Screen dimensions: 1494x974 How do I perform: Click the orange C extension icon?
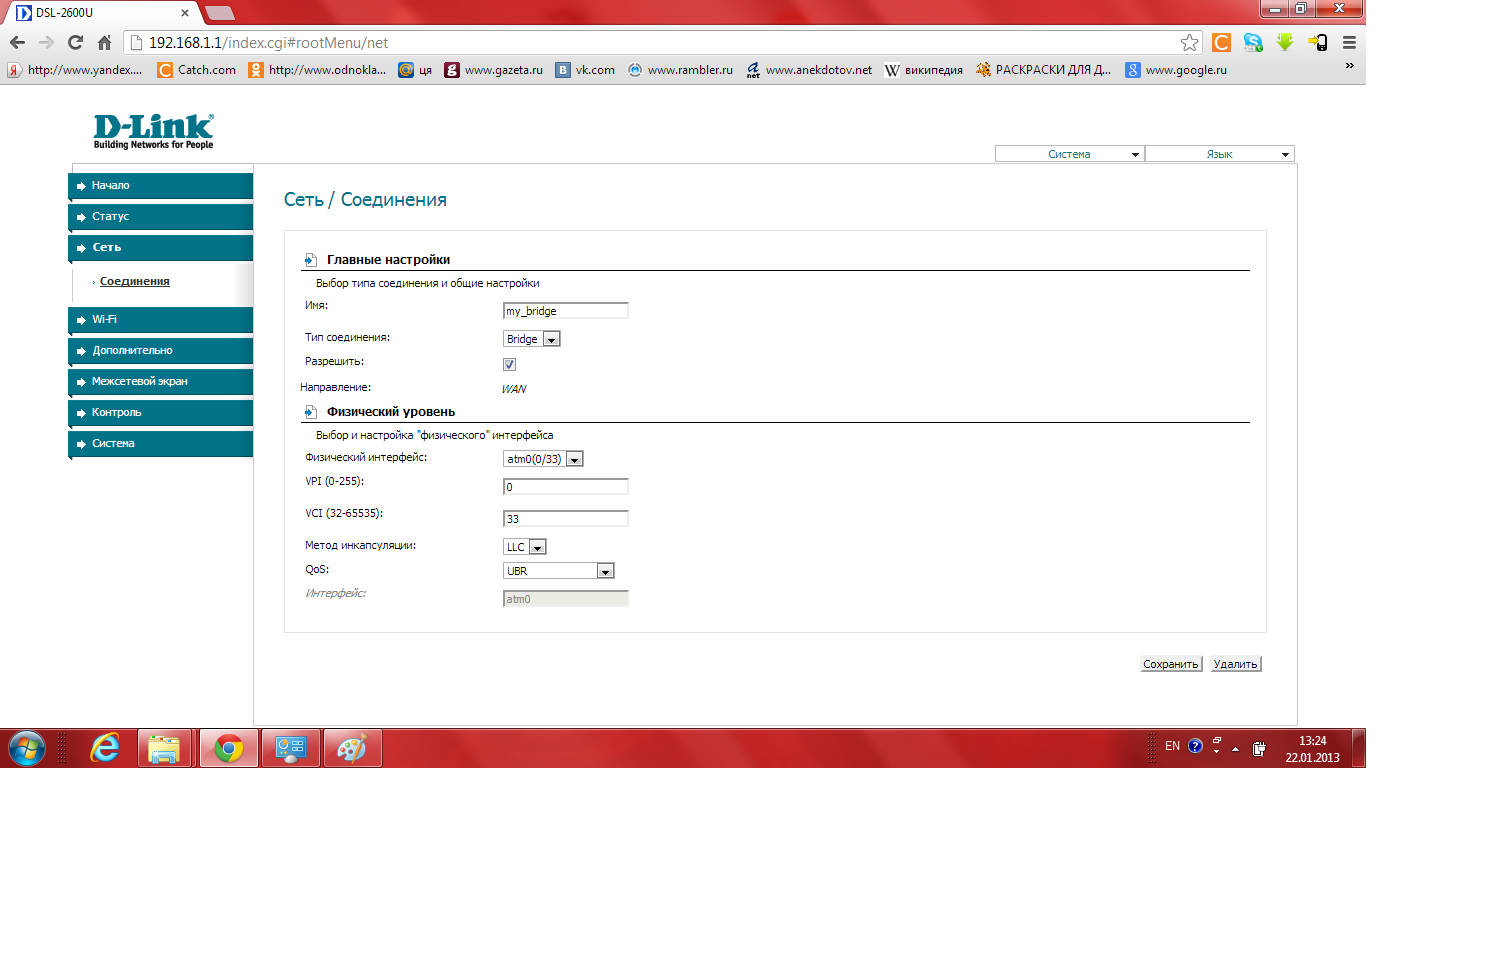(x=1221, y=42)
